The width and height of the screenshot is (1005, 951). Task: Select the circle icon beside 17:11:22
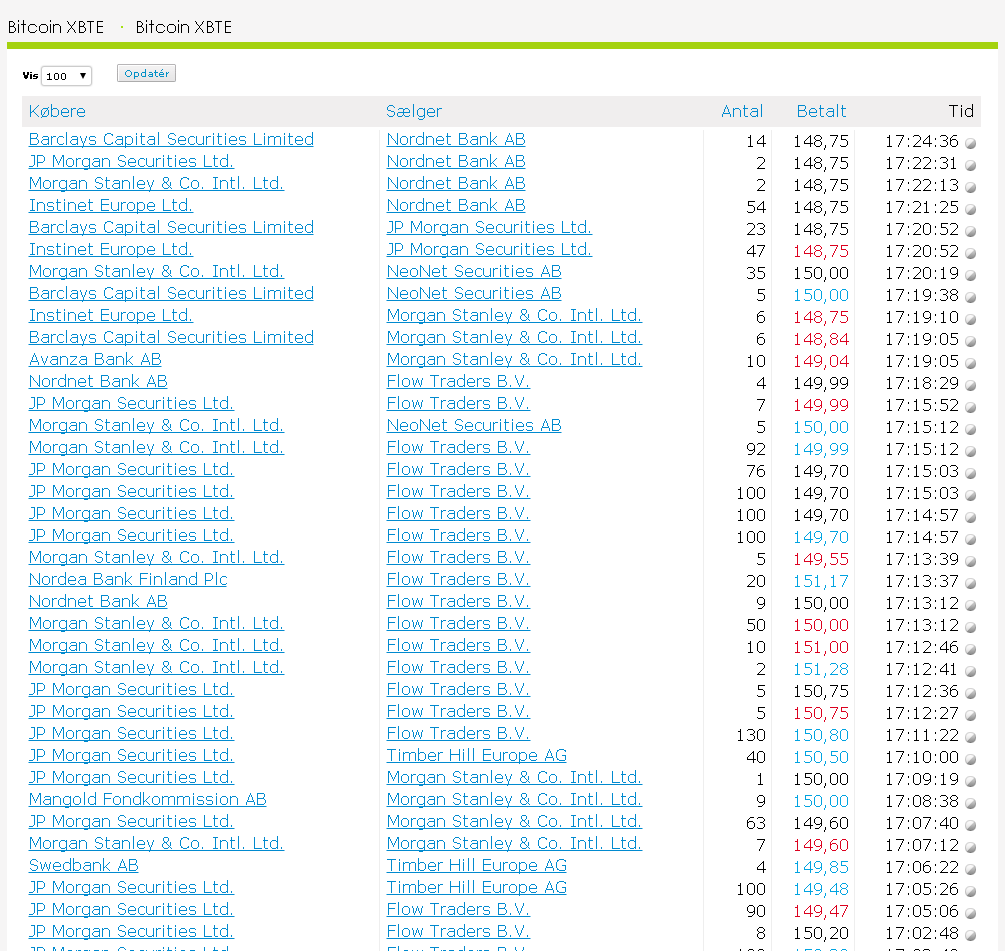pyautogui.click(x=970, y=737)
